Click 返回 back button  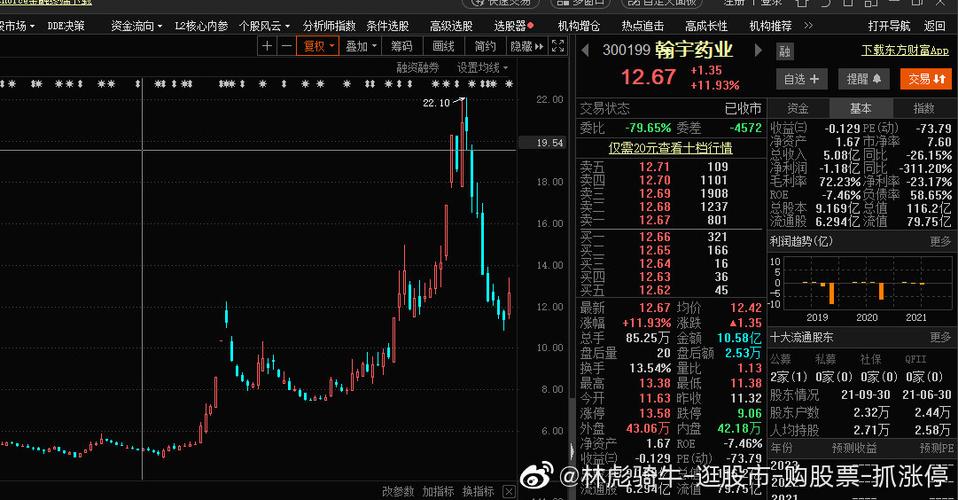coord(935,26)
